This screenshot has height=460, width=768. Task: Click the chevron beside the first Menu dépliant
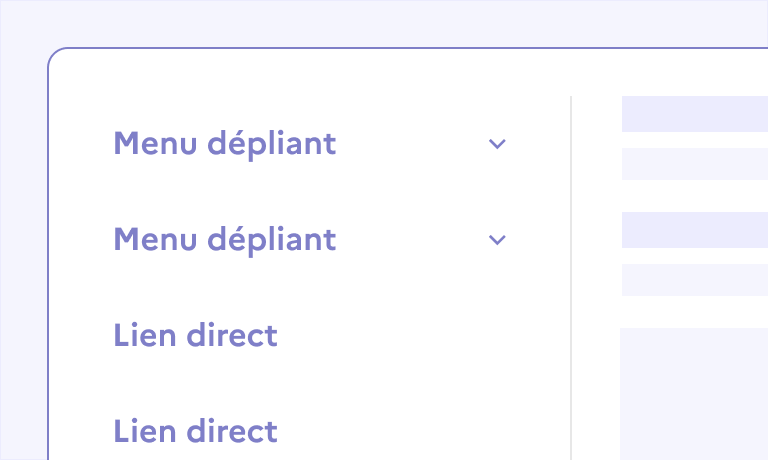[497, 144]
